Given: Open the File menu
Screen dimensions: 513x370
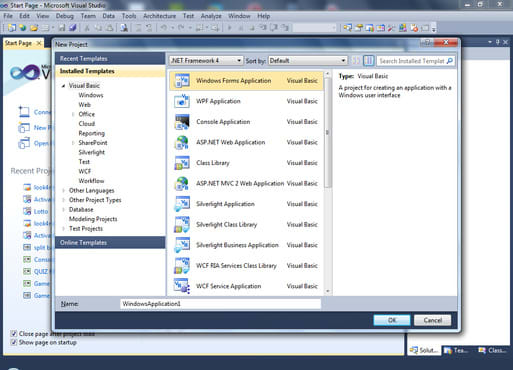Looking at the screenshot, I should coord(8,16).
